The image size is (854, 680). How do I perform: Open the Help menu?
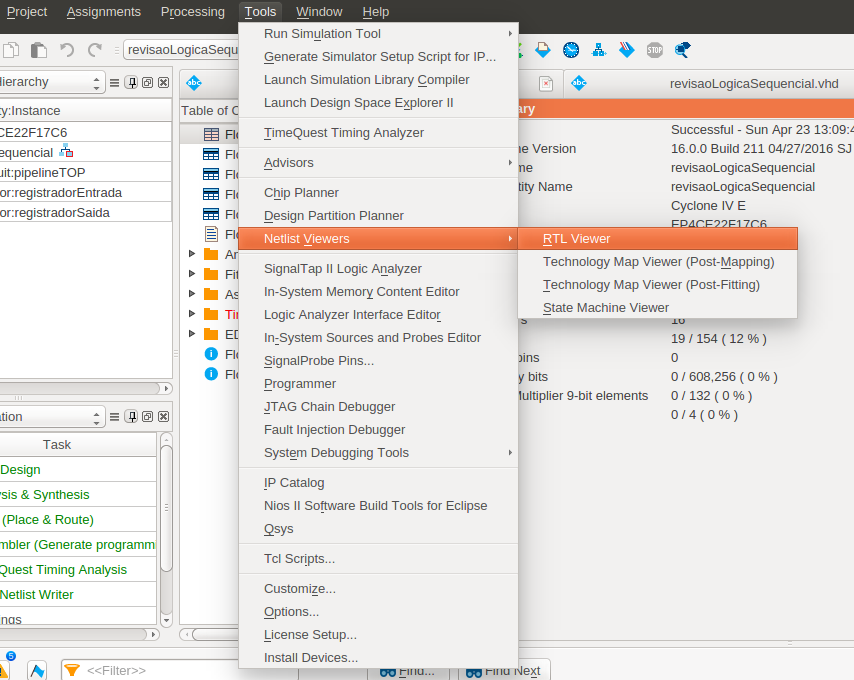tap(376, 11)
